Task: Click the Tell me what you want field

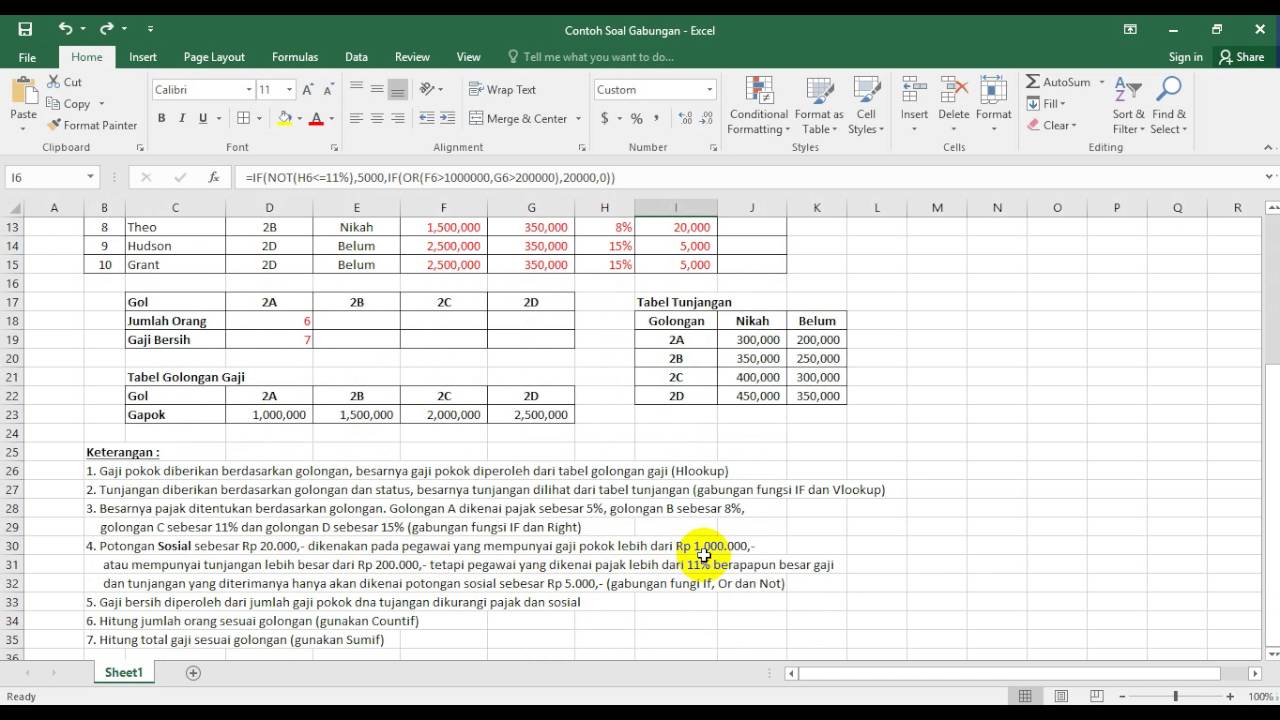Action: pos(598,57)
